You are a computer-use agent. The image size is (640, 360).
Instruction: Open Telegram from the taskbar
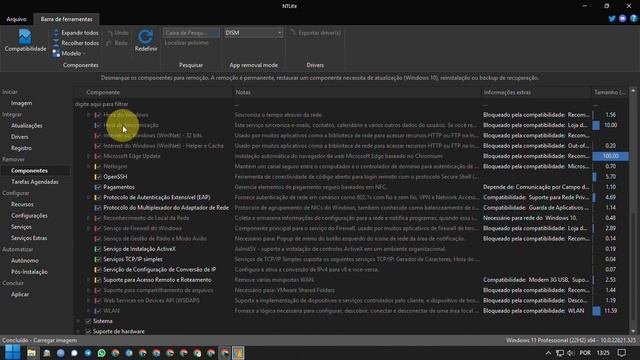coord(88,353)
